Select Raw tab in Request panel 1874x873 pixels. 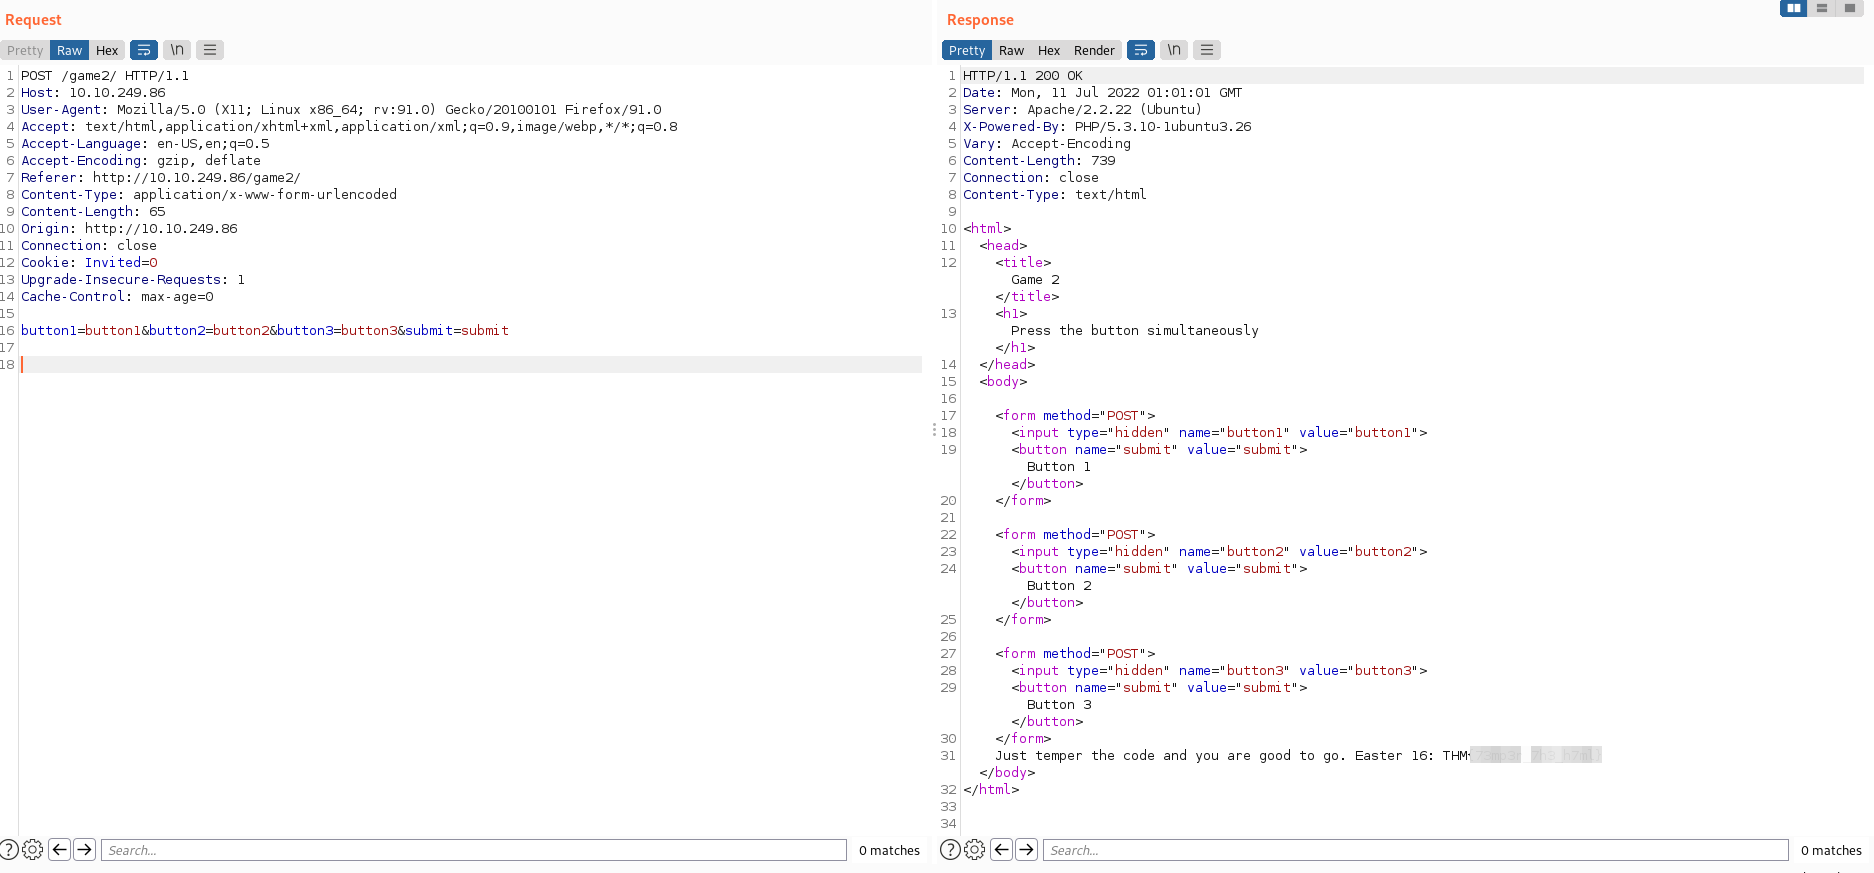69,50
